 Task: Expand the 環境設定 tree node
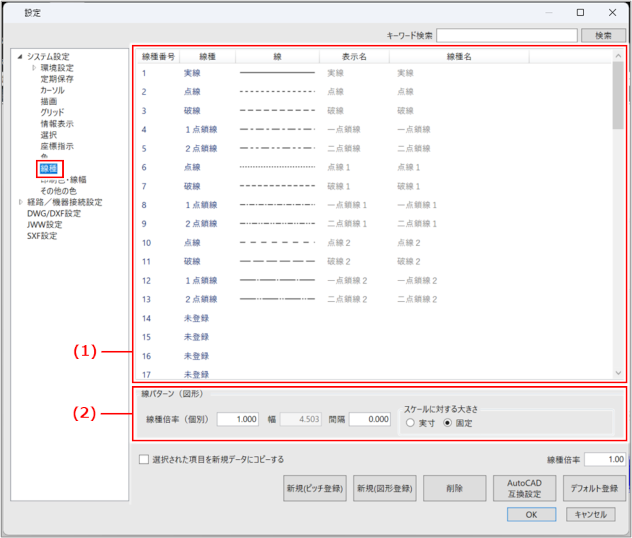(34, 67)
